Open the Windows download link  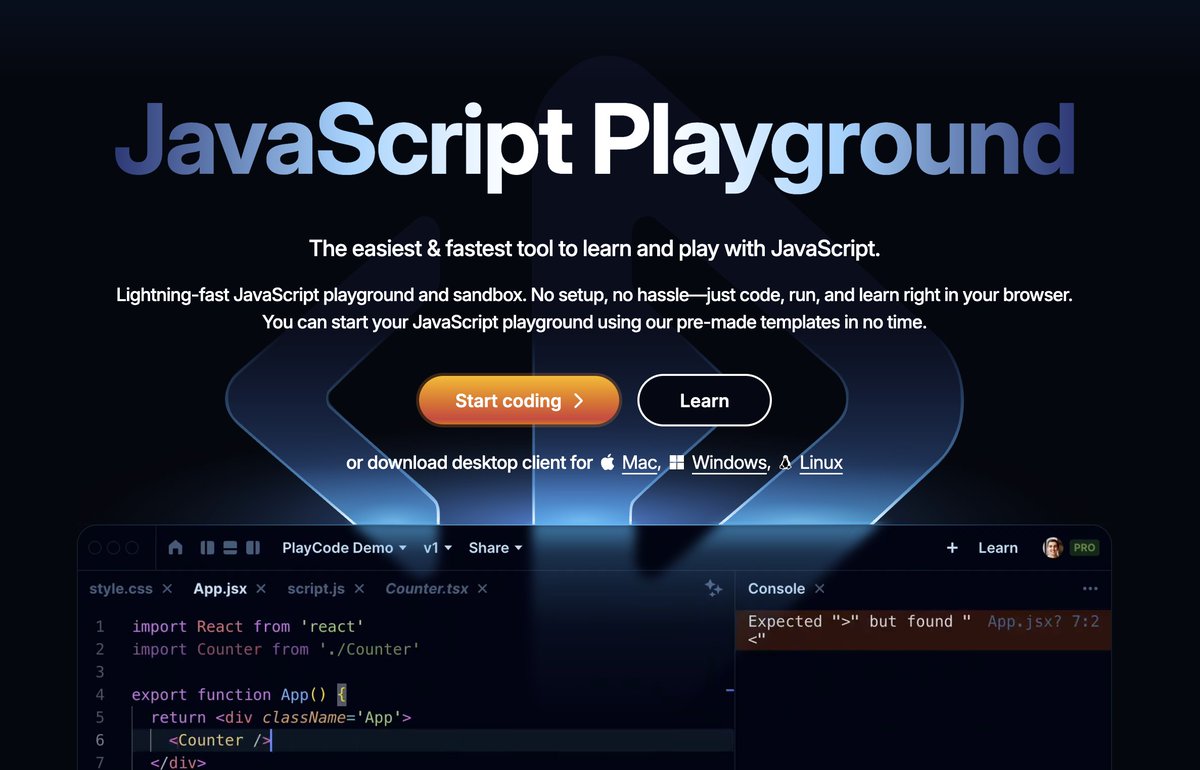tap(729, 463)
